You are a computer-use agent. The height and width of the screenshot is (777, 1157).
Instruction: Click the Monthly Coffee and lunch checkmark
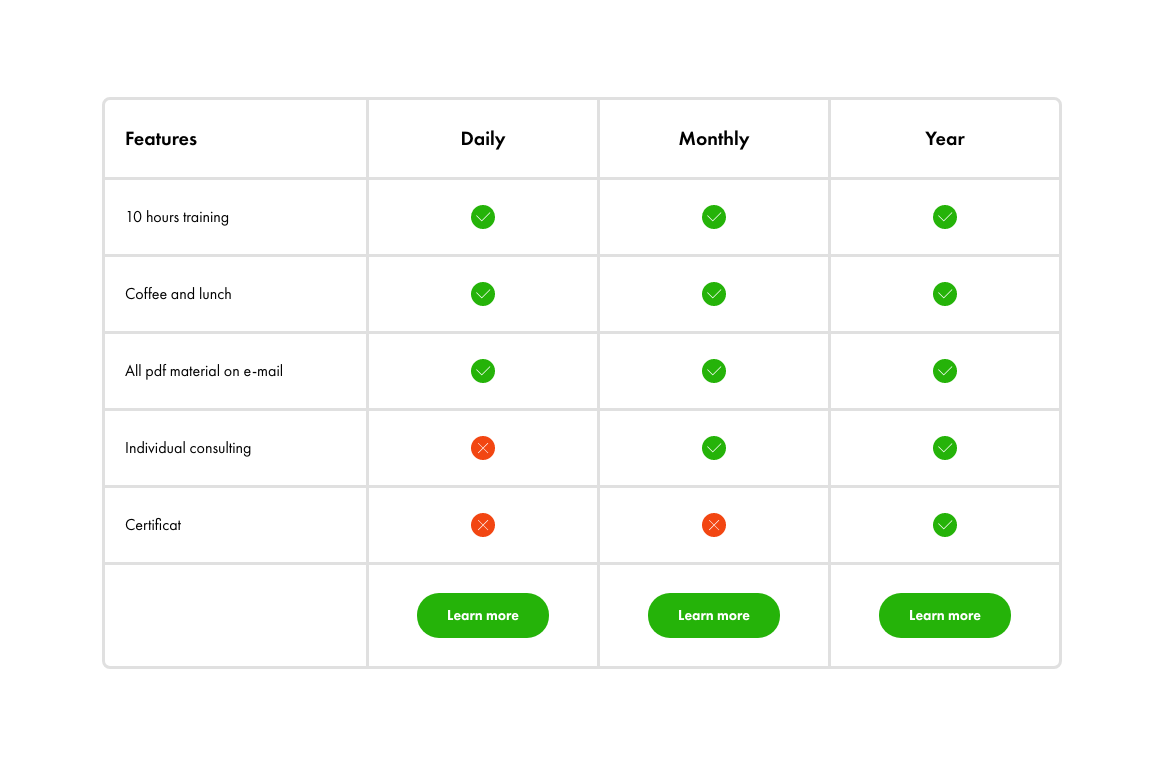[714, 294]
